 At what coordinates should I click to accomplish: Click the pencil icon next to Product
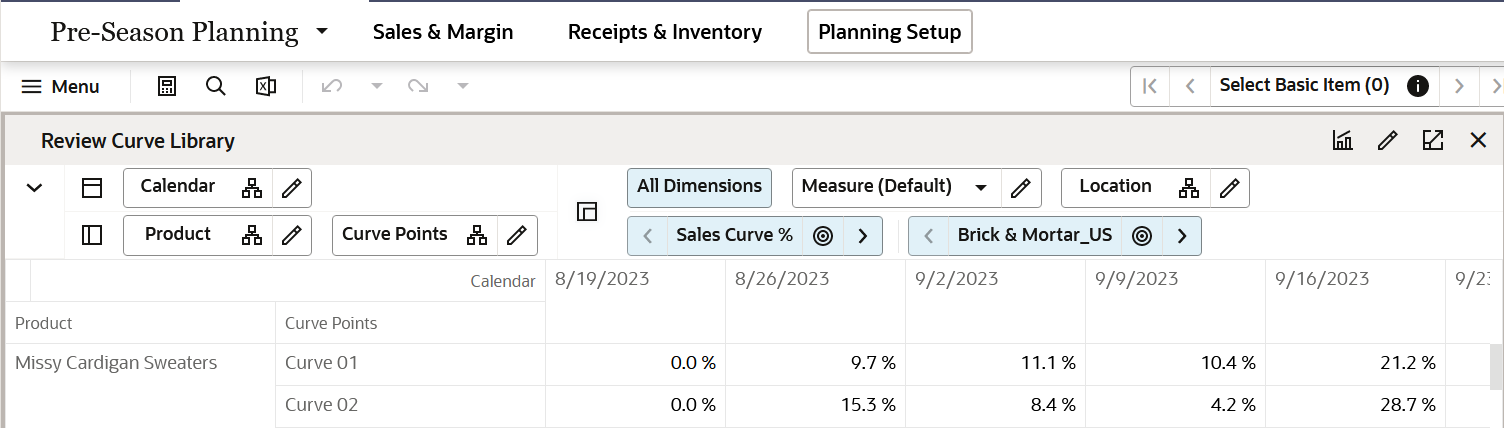point(291,235)
